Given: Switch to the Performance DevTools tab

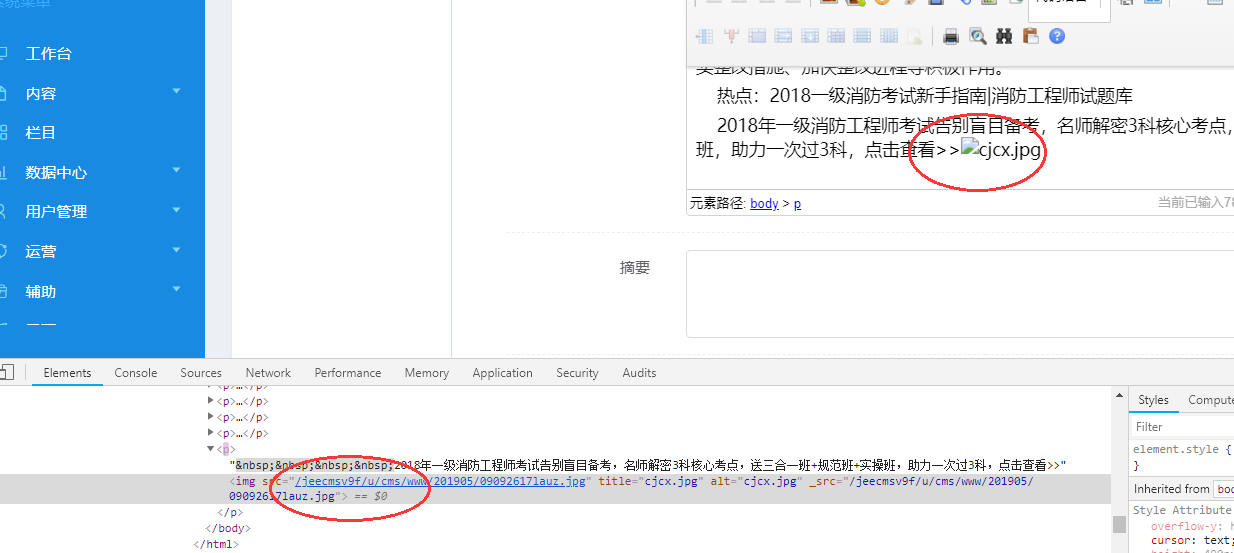Looking at the screenshot, I should (348, 373).
